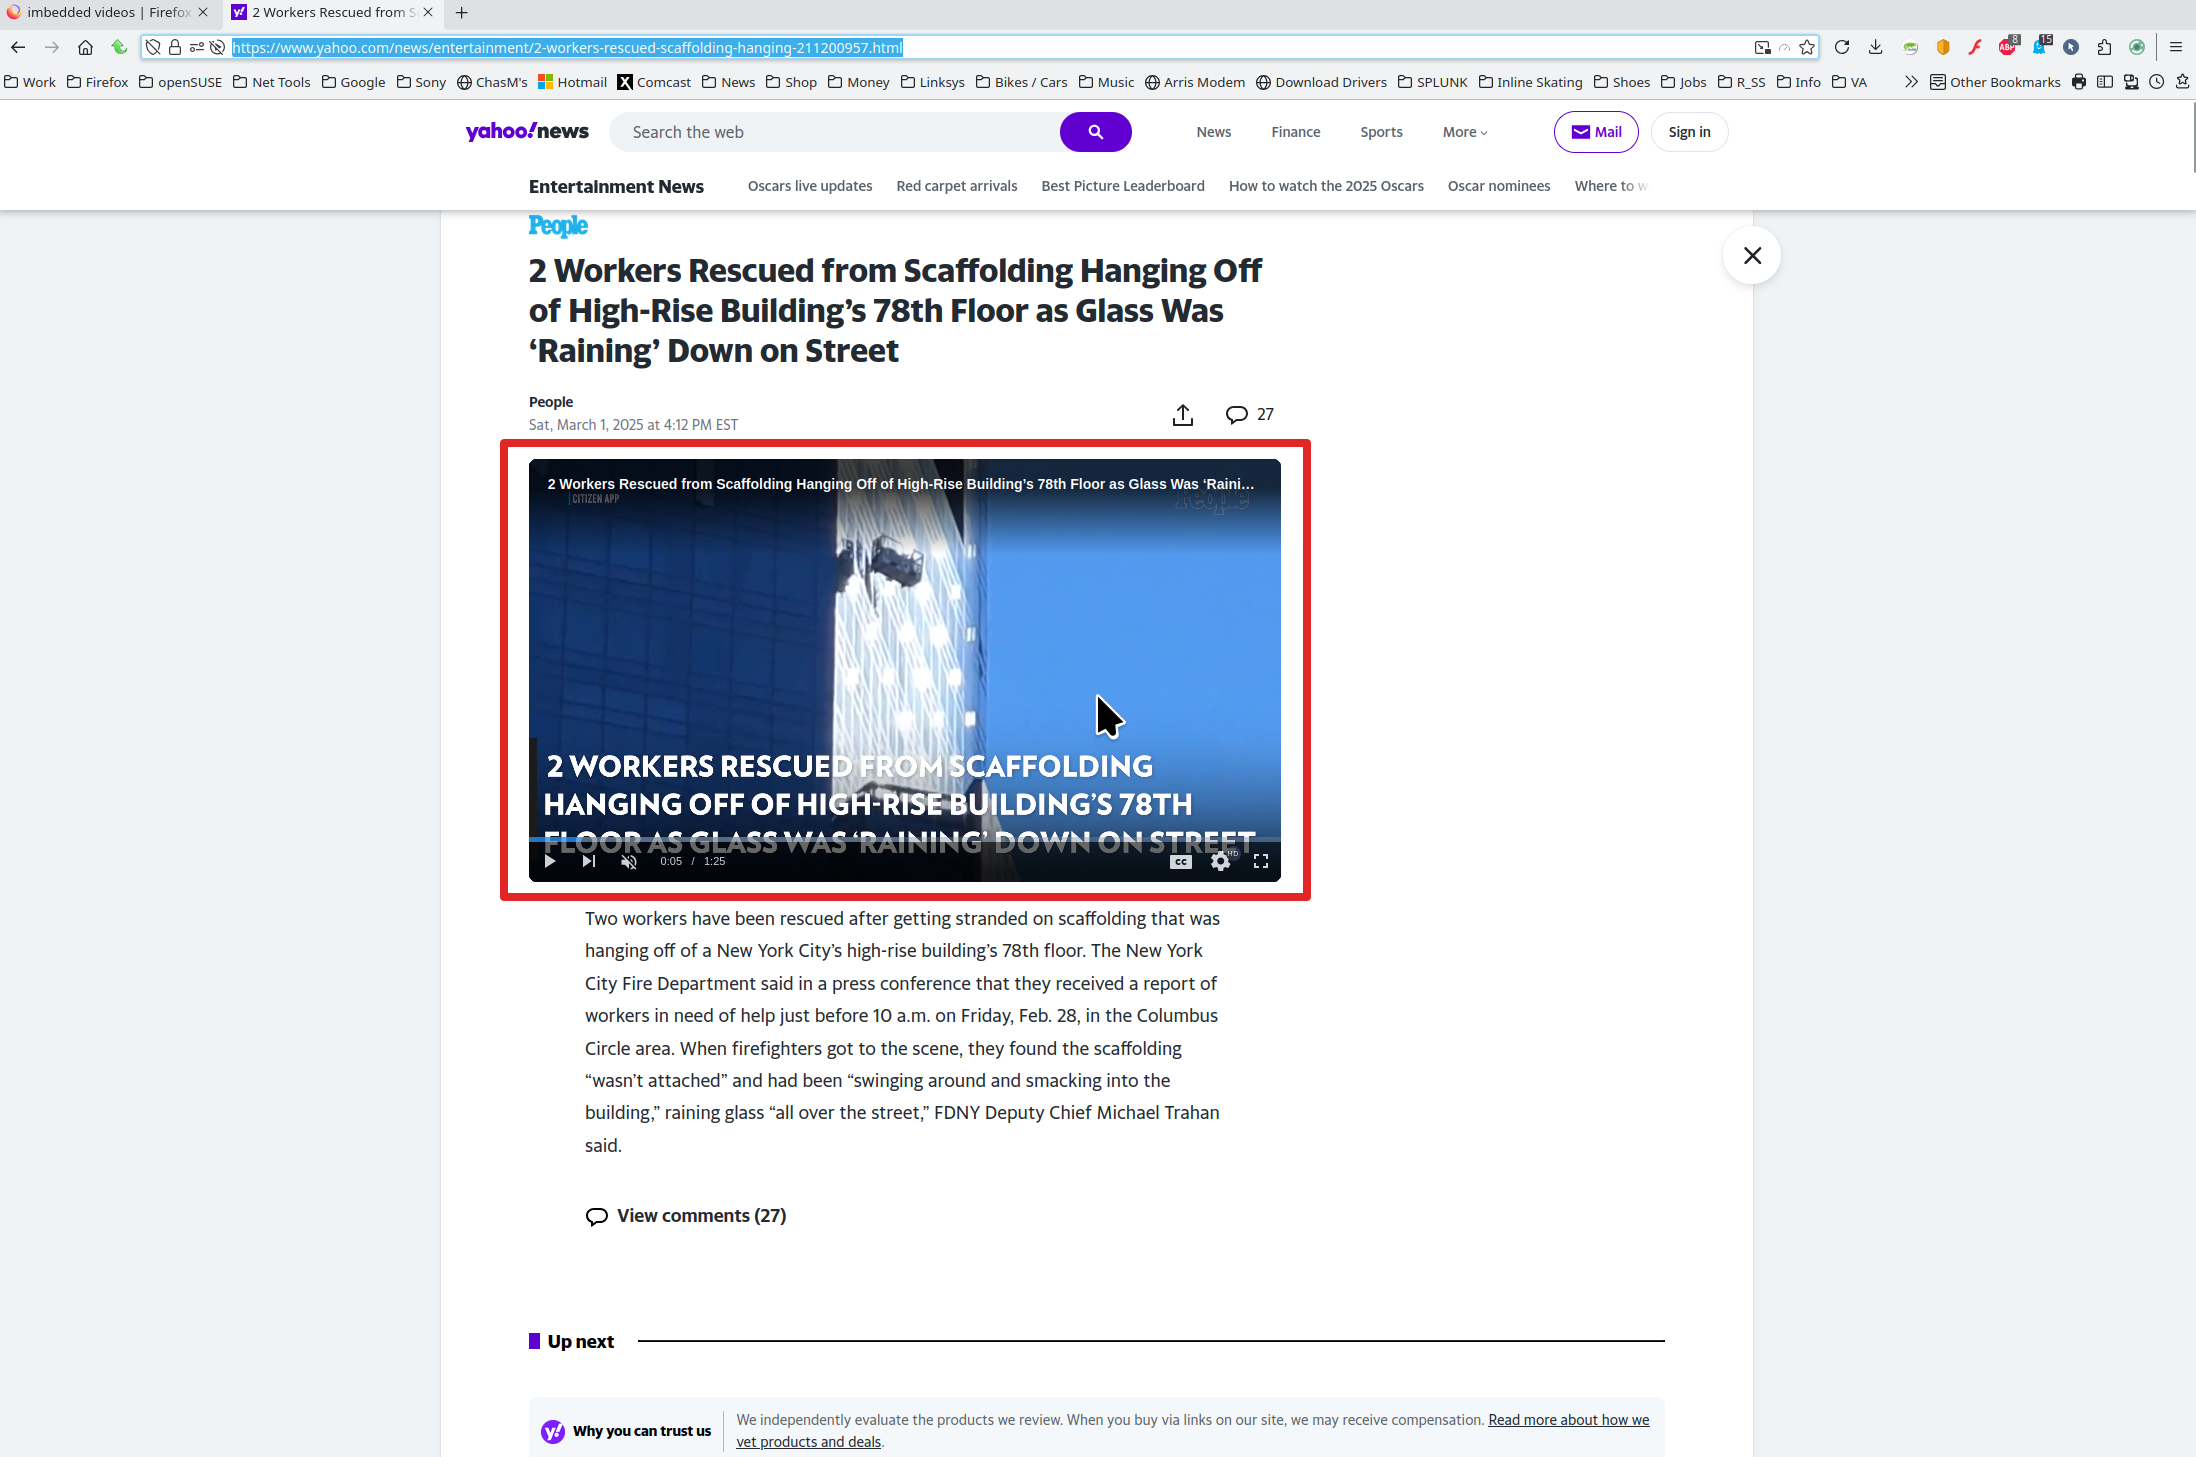Enter fullscreen video mode
2196x1457 pixels.
1261,861
